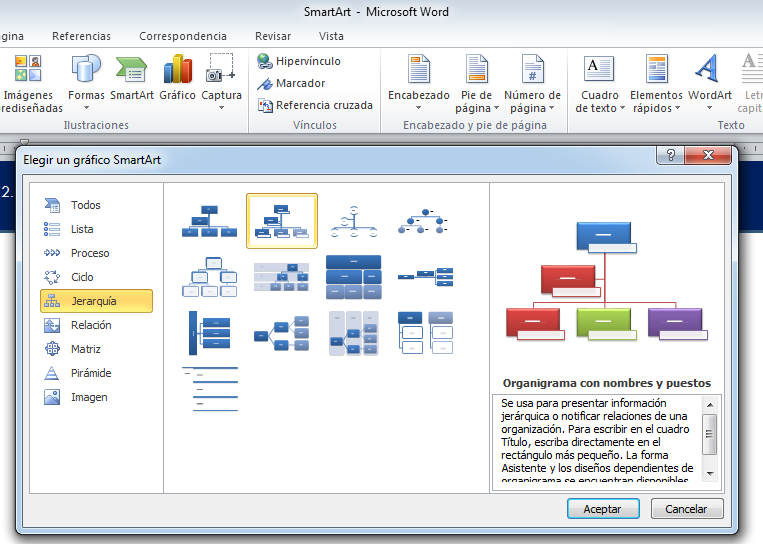The height and width of the screenshot is (544, 763).
Task: Select the Todos category
Action: click(96, 205)
